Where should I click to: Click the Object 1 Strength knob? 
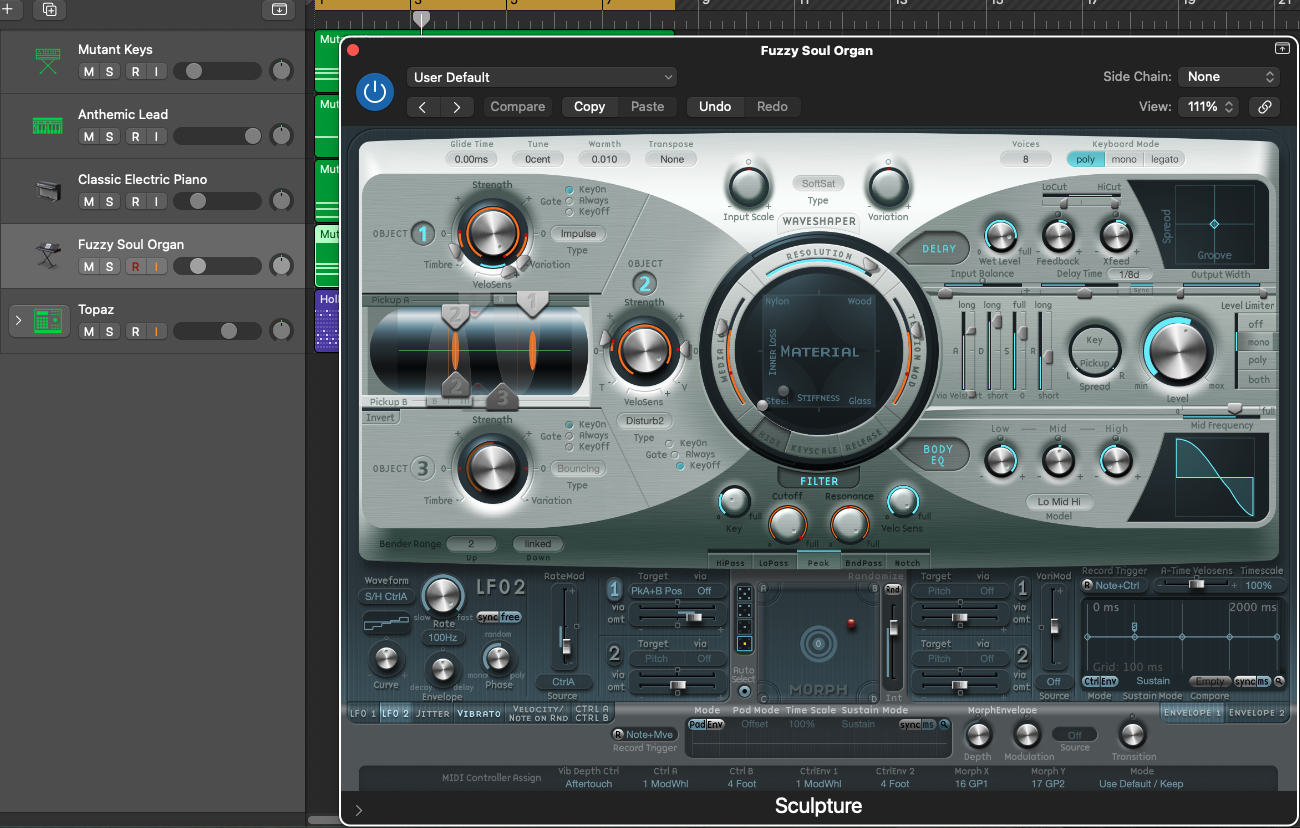[492, 233]
